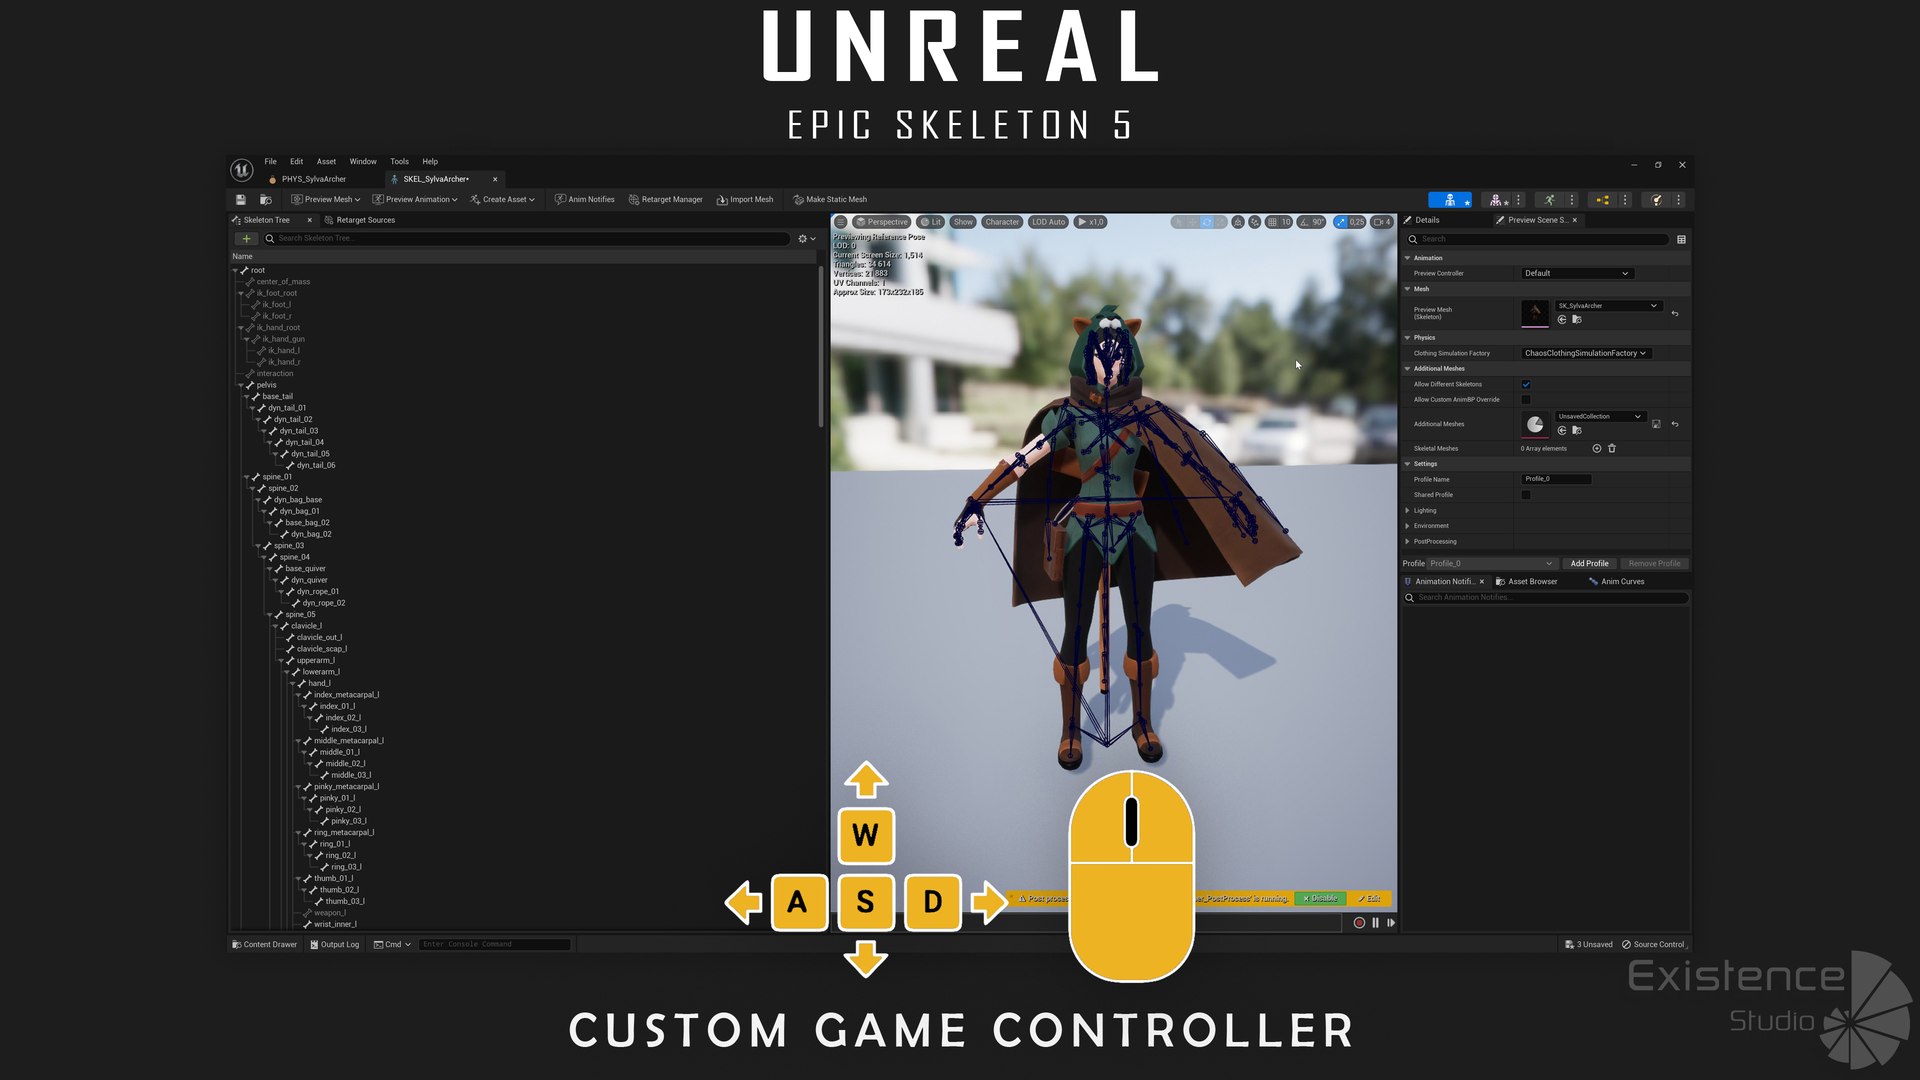
Task: Click the Add Profile button
Action: [x=1589, y=564]
